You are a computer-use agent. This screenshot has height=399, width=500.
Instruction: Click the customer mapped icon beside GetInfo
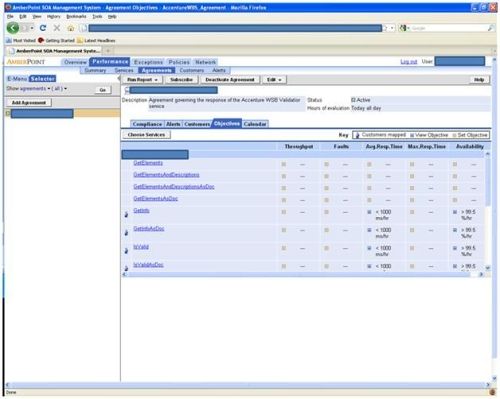[x=126, y=214]
